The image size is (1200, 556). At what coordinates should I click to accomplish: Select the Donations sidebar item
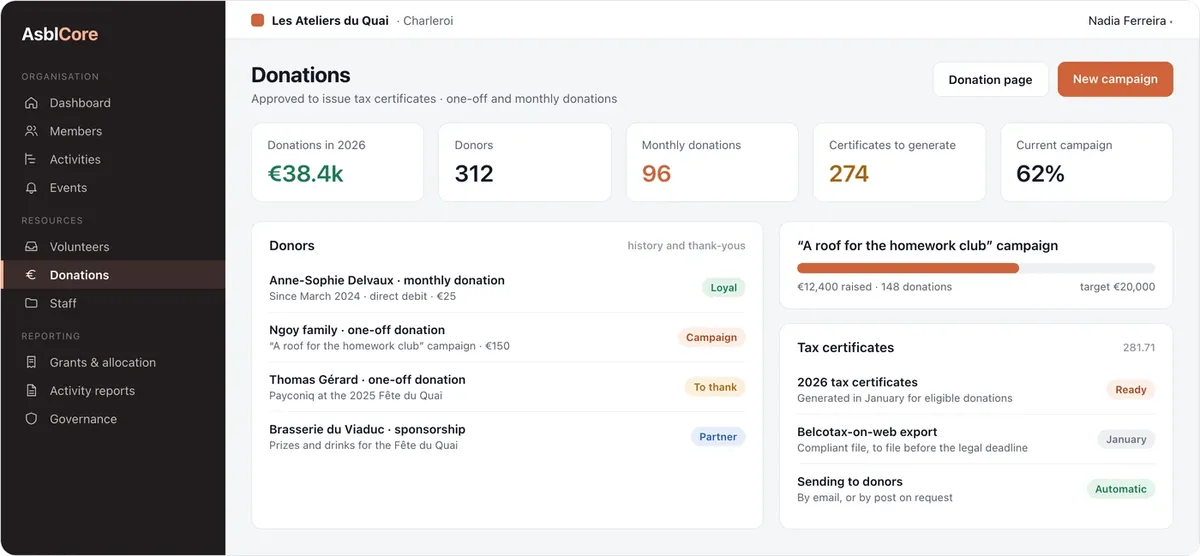click(113, 275)
